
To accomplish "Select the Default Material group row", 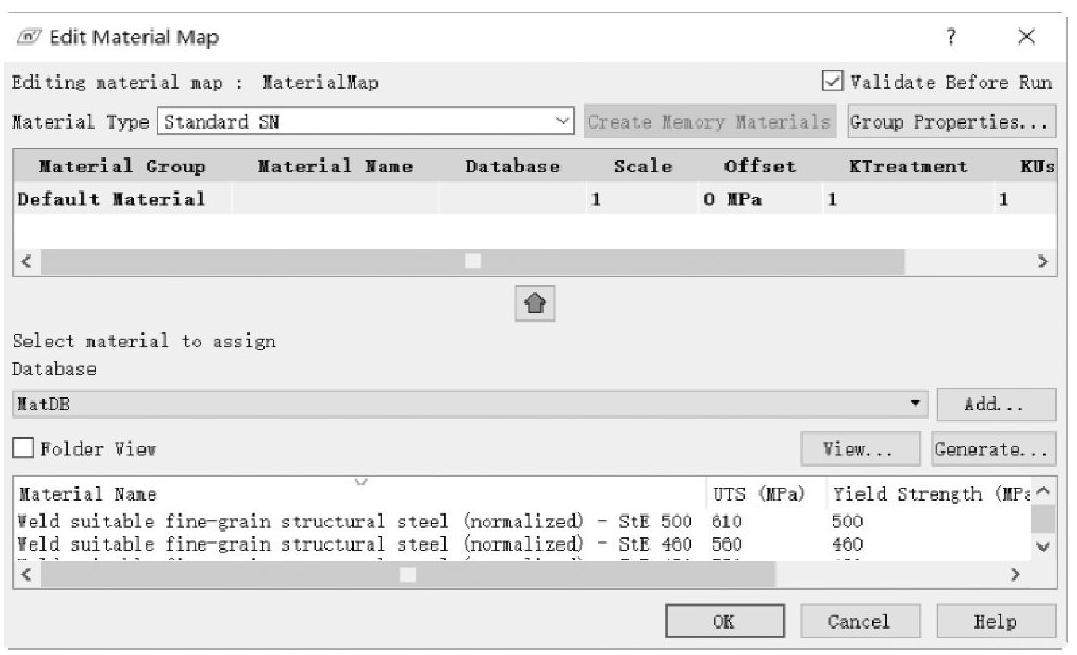I will tap(534, 199).
